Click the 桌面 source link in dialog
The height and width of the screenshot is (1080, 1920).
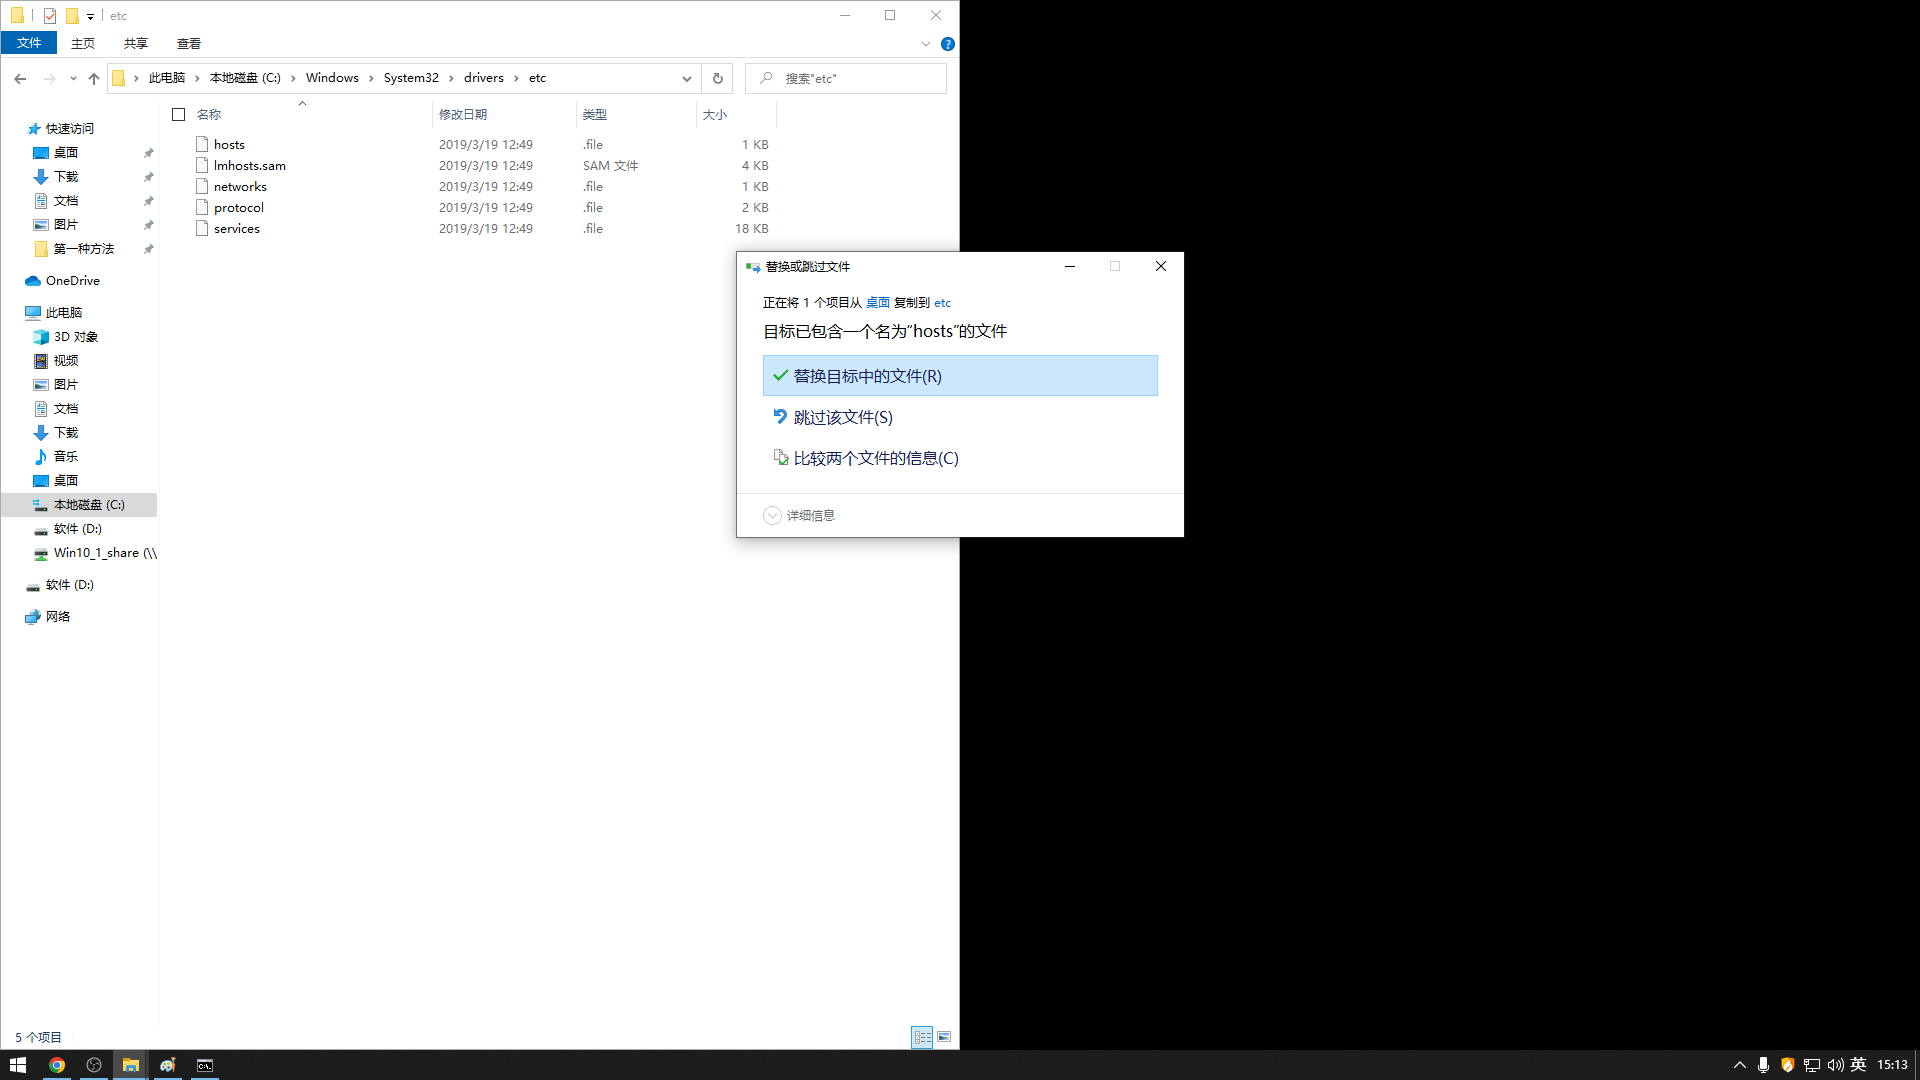(x=878, y=302)
